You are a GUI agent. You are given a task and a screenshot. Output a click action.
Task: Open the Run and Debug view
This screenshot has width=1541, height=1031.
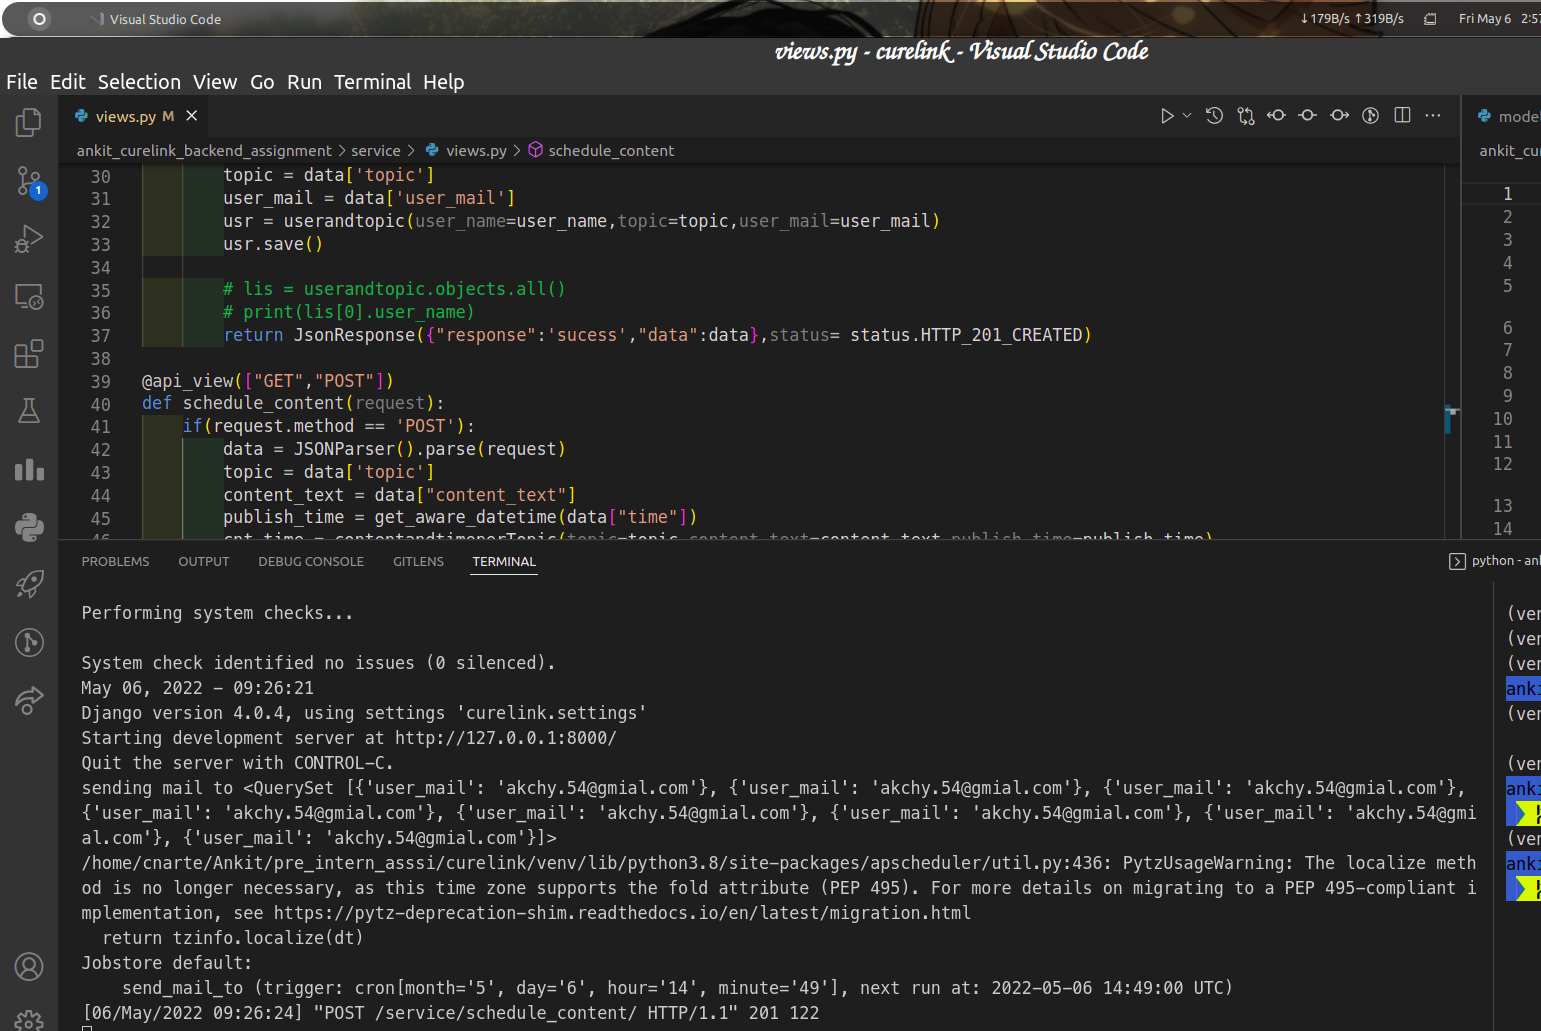coord(29,239)
